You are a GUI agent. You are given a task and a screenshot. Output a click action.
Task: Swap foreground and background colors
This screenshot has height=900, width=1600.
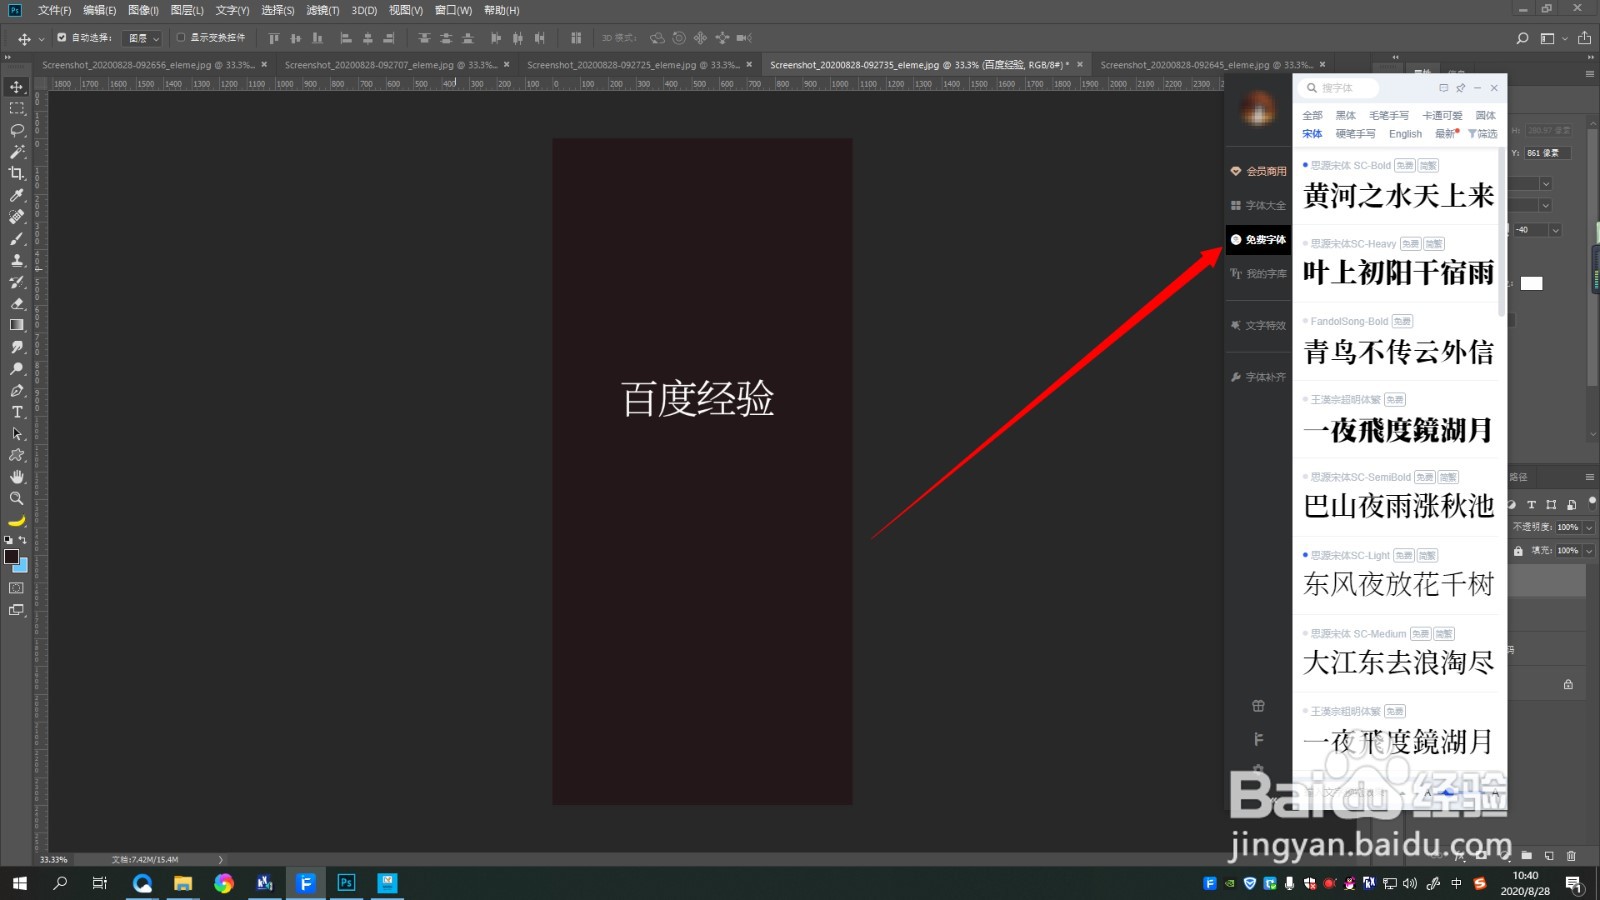23,540
